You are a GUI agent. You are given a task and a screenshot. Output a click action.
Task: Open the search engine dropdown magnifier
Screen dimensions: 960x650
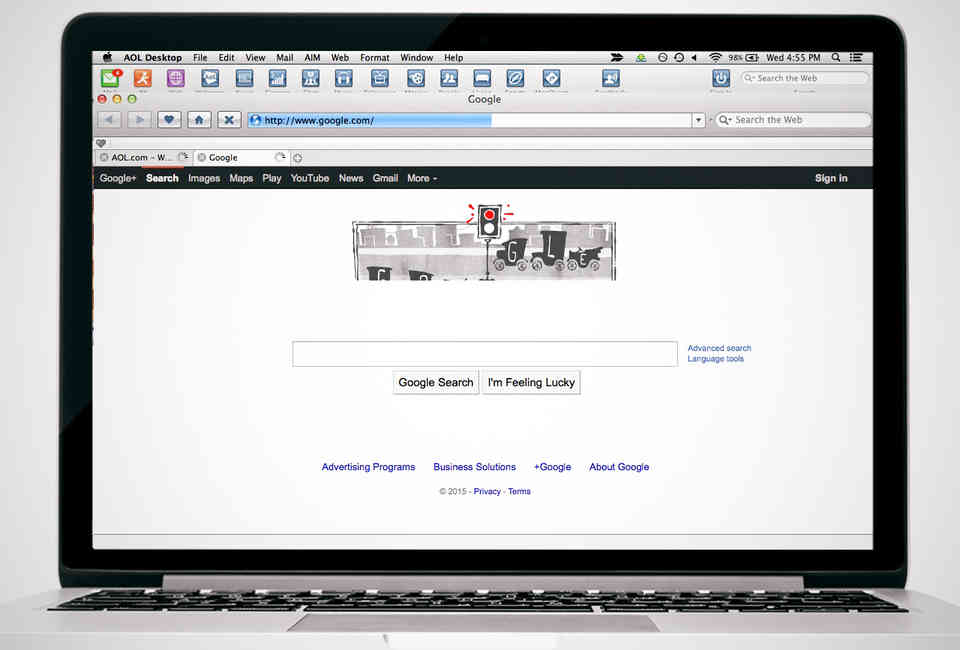coord(725,120)
